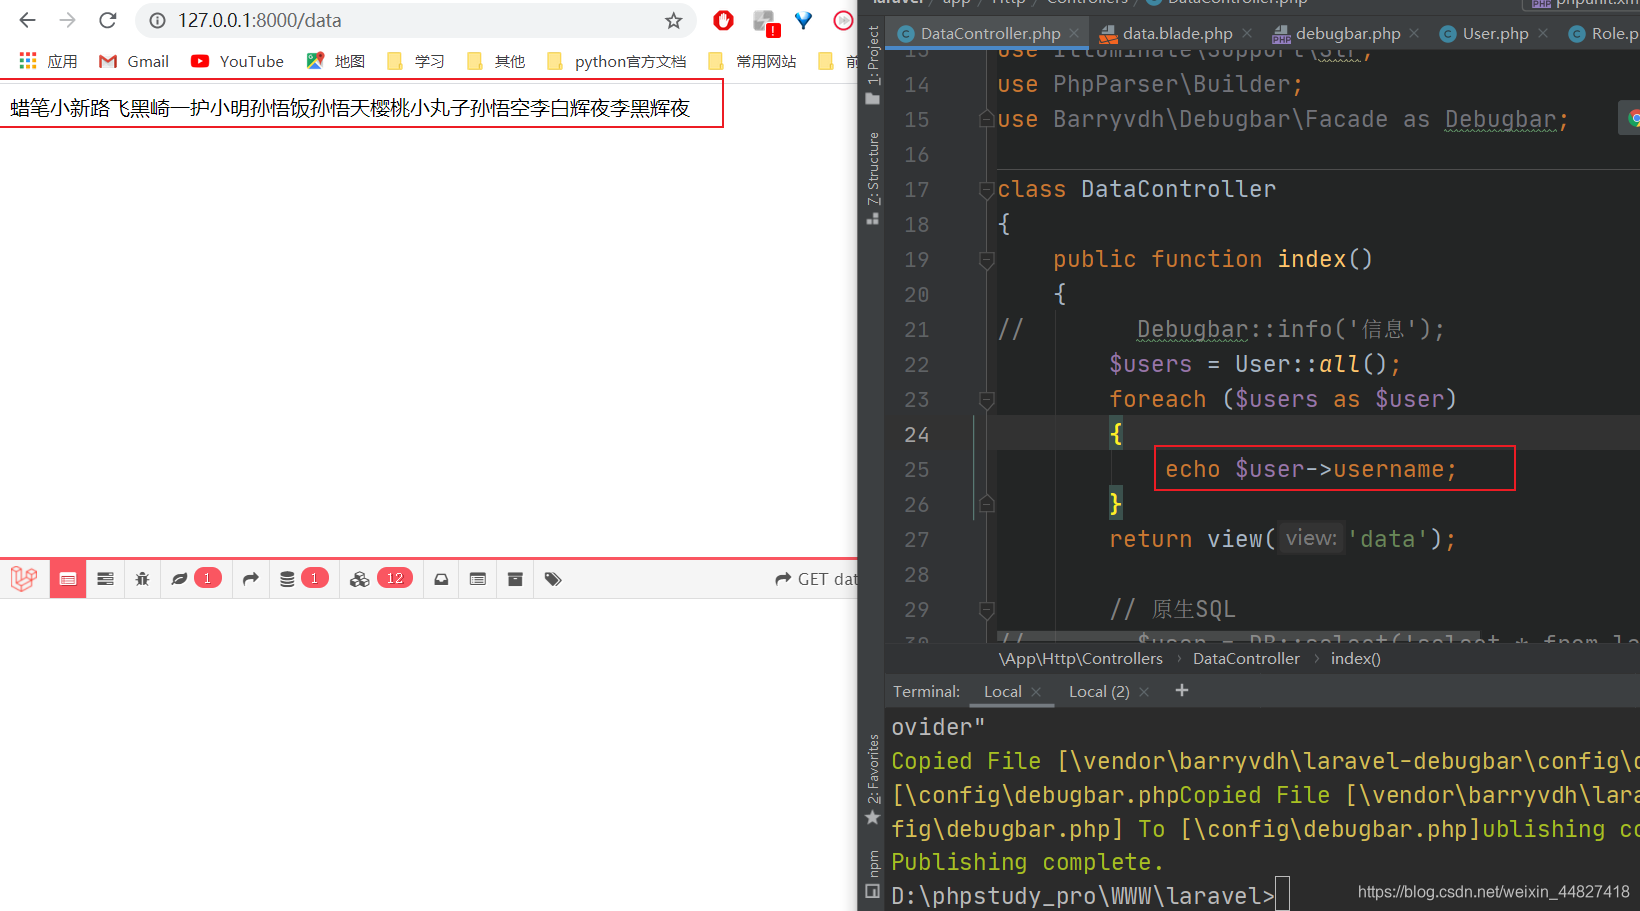Open the Debugbar Queries database tab

tap(304, 579)
